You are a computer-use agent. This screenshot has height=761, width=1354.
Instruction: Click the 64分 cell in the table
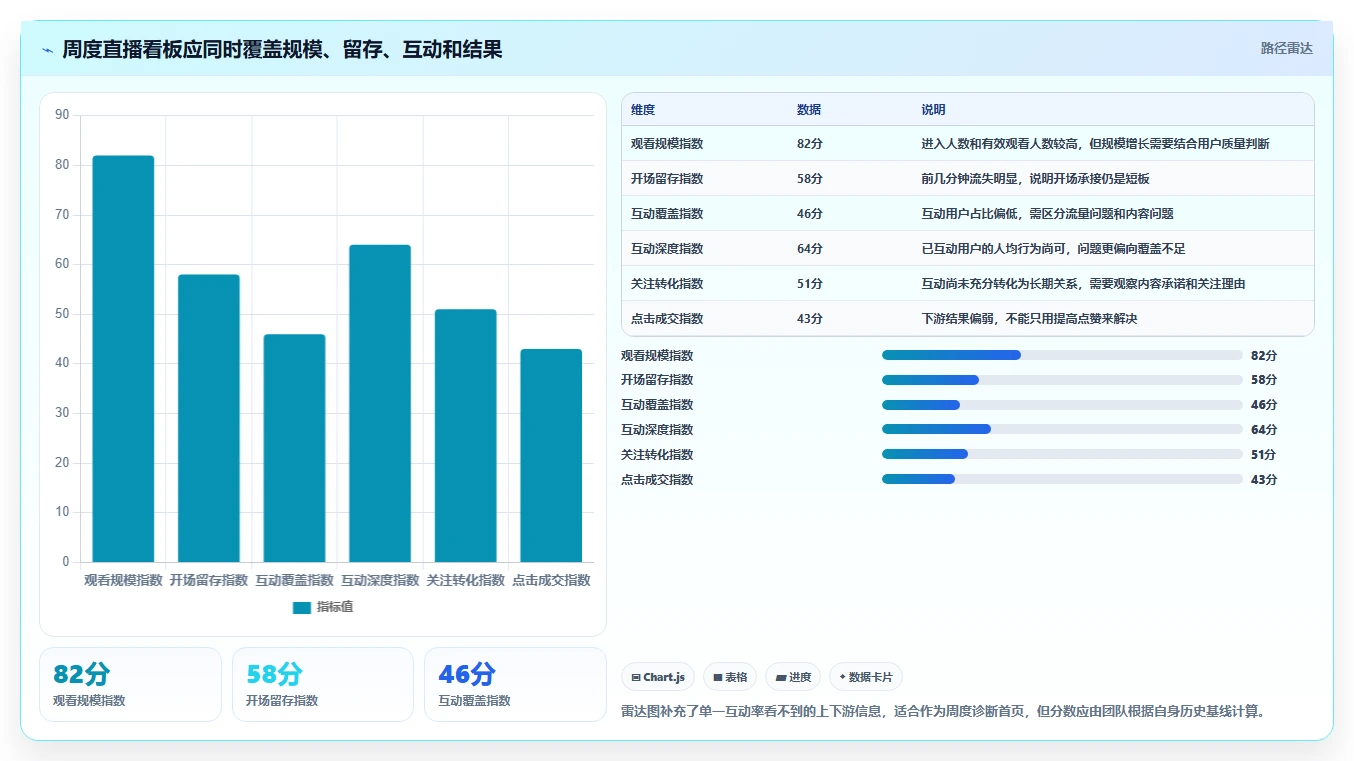pyautogui.click(x=810, y=249)
